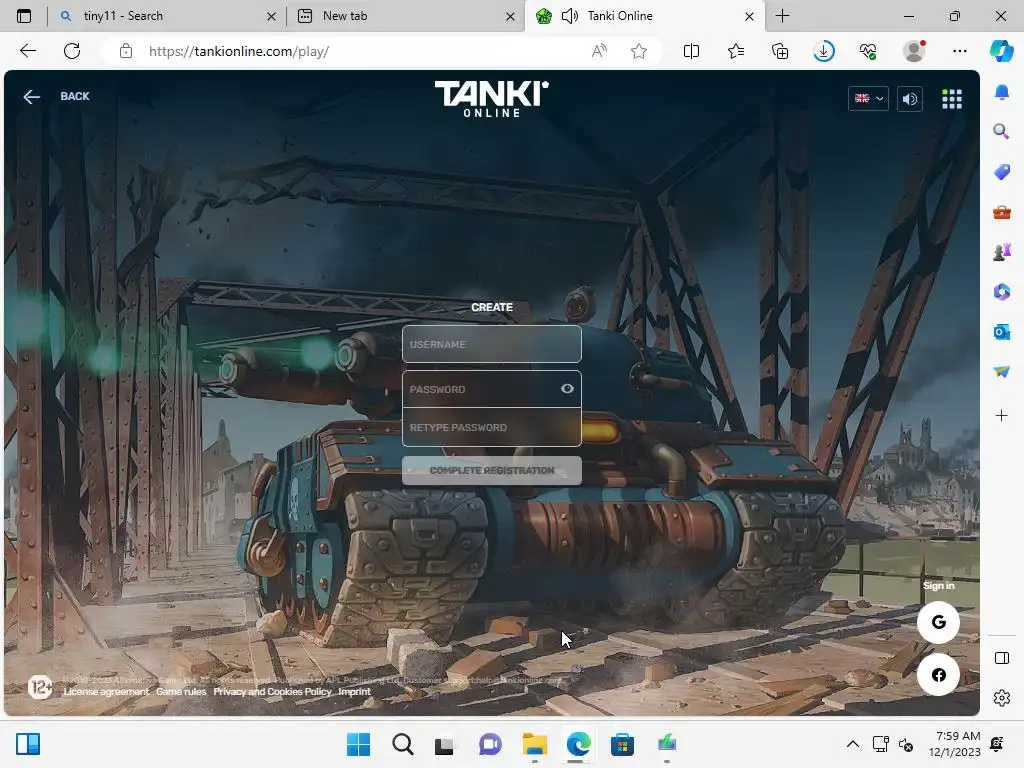Mute the Tanki Online tab audio icon
The width and height of the screenshot is (1024, 768).
click(x=569, y=16)
